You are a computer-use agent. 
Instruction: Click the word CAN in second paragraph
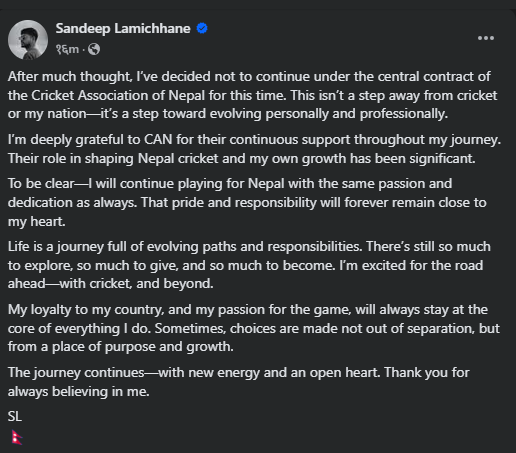(158, 139)
